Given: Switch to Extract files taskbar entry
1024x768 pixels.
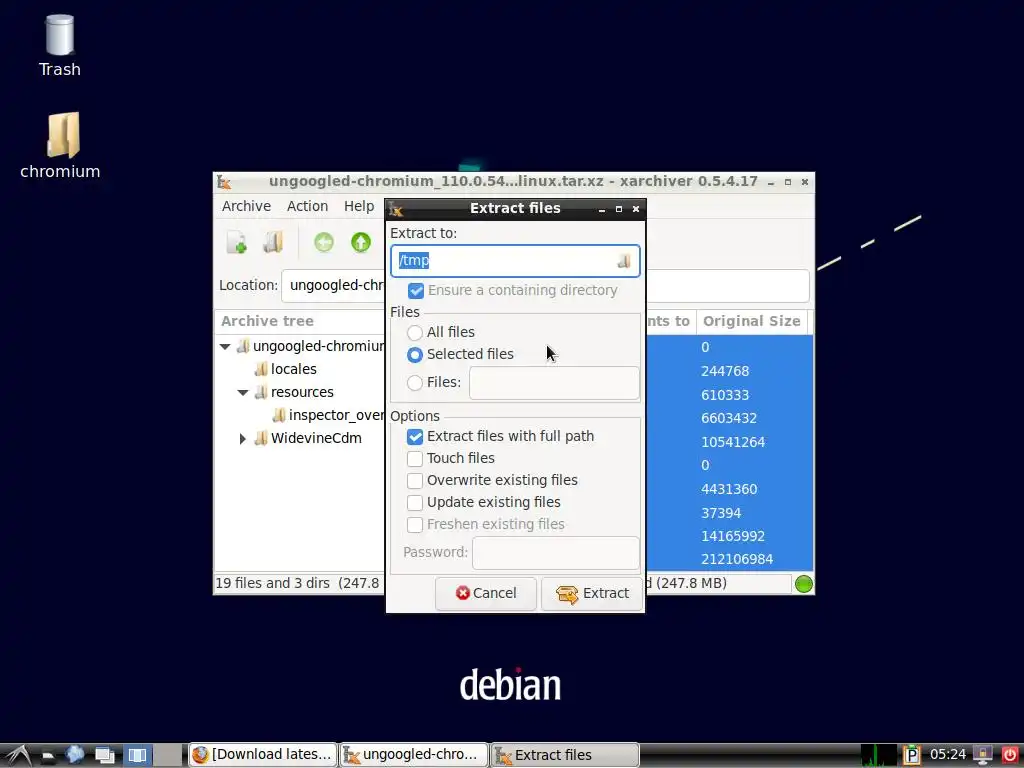Looking at the screenshot, I should pos(564,755).
